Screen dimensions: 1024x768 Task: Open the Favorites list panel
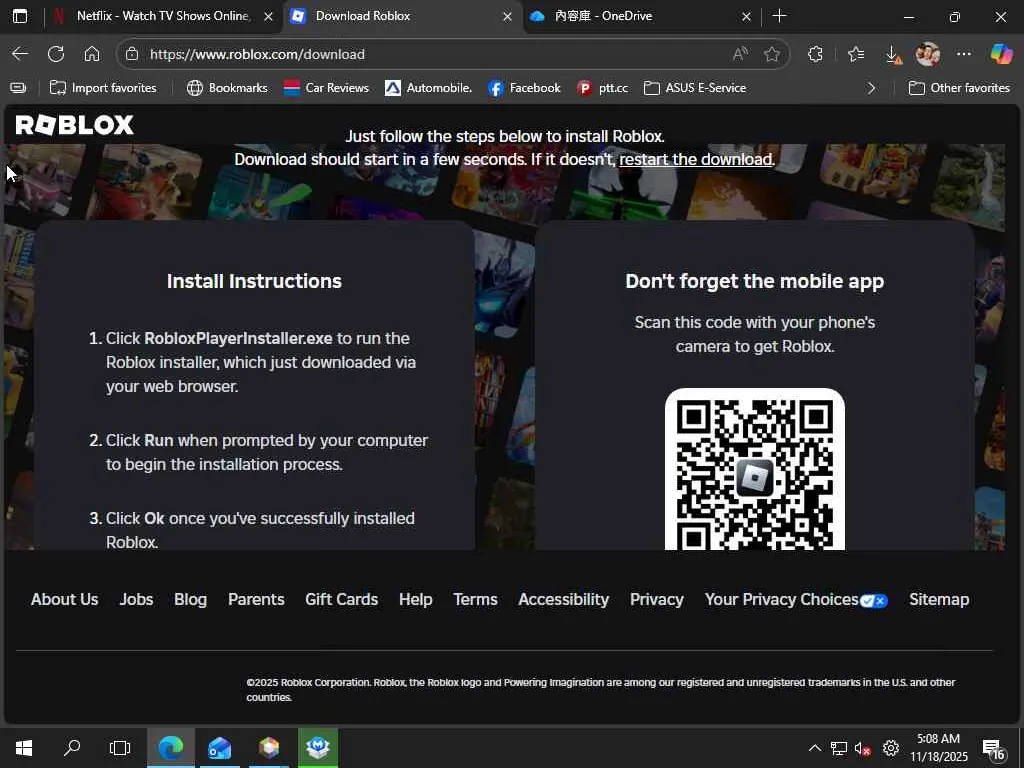856,54
